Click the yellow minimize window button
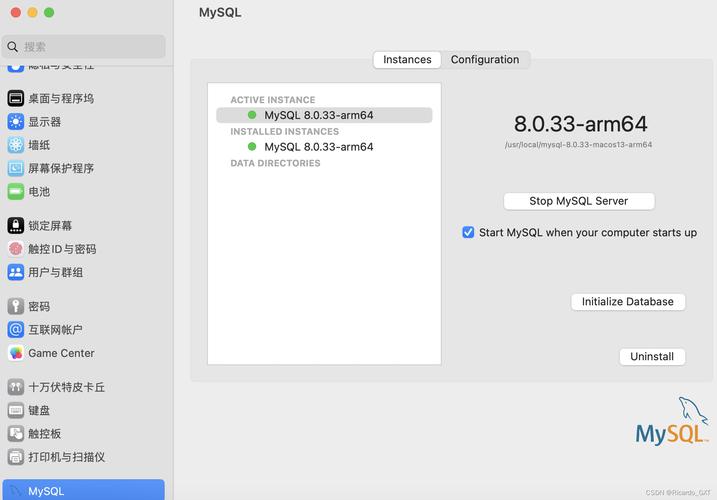Image resolution: width=717 pixels, height=500 pixels. [32, 12]
